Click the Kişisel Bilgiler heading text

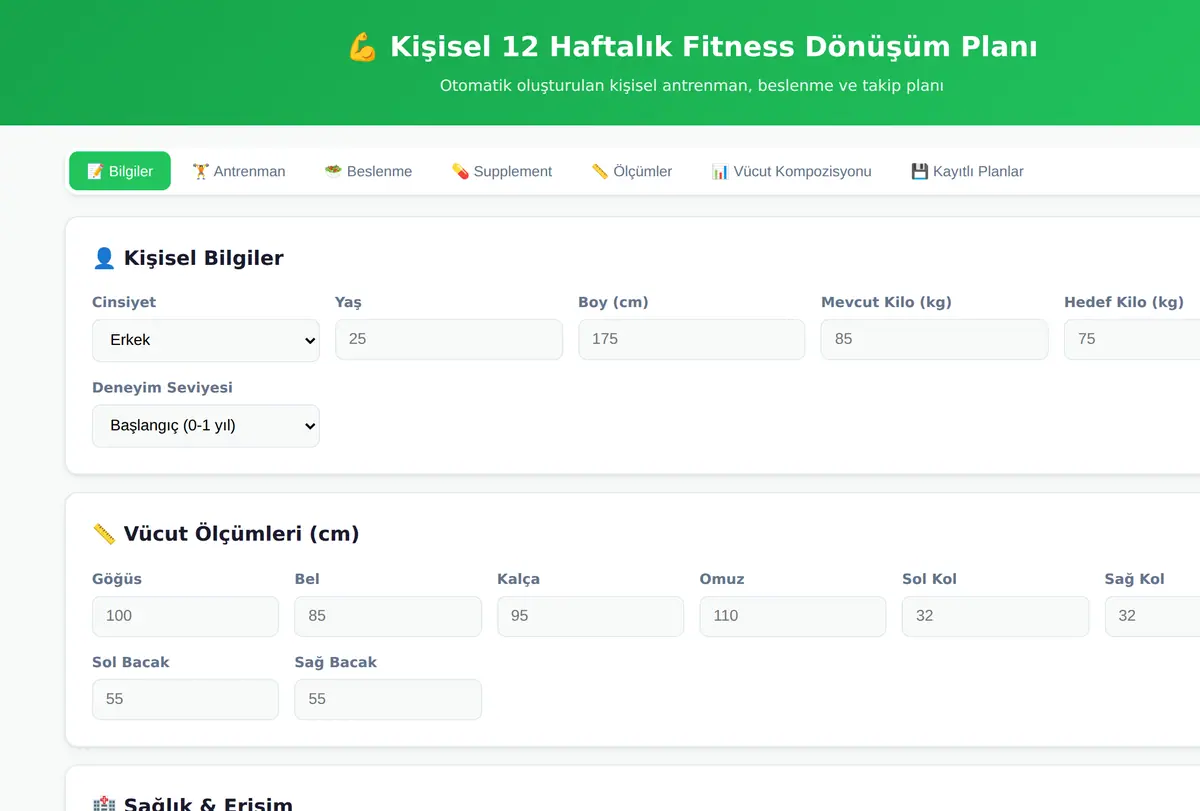pyautogui.click(x=204, y=258)
